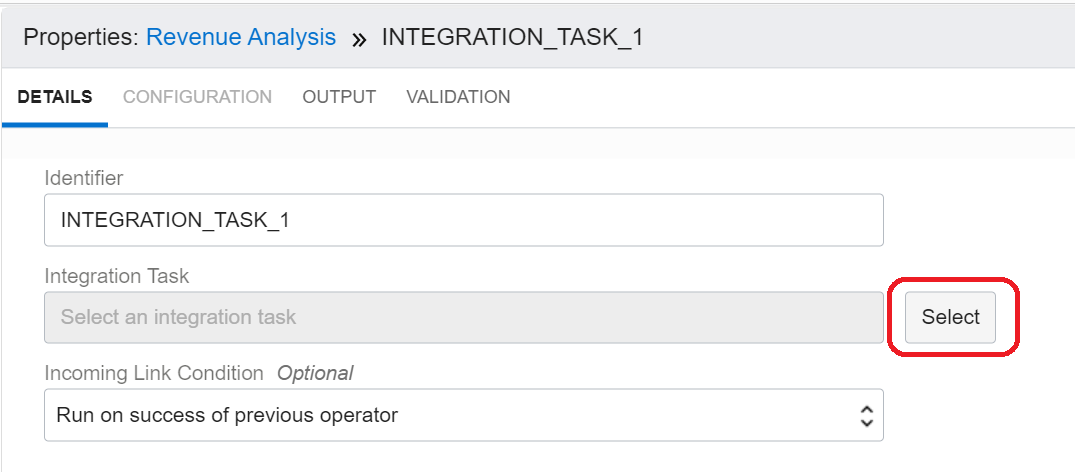Click the Incoming Link Condition label
The height and width of the screenshot is (472, 1075).
pos(154,373)
